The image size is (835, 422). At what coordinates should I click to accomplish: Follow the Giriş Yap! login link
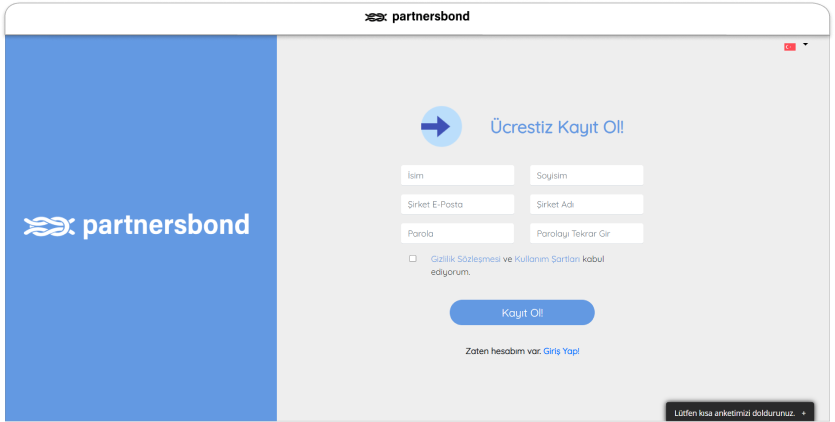point(561,351)
